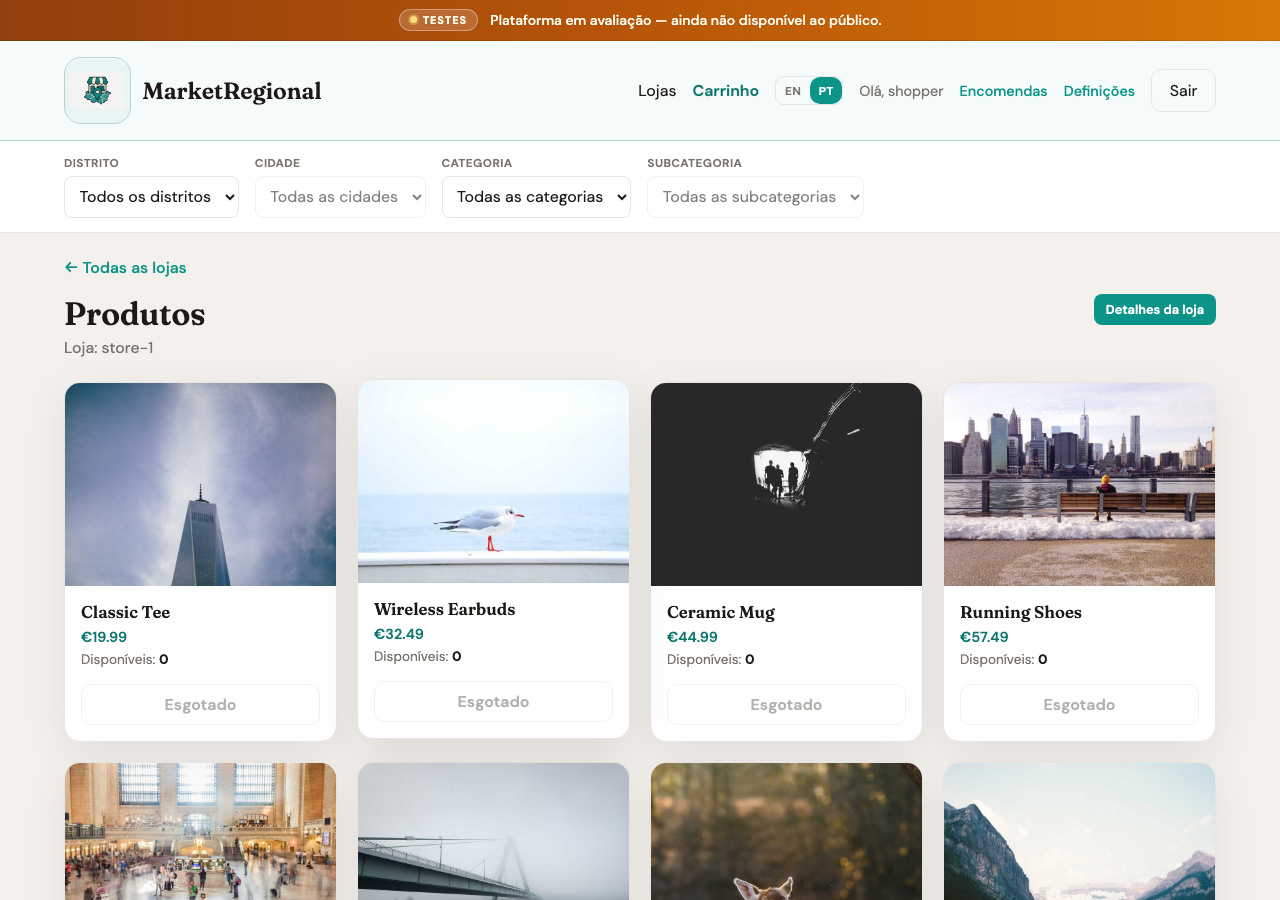Click Esgotado button for Wireless Earbuds
This screenshot has width=1280, height=900.
493,701
